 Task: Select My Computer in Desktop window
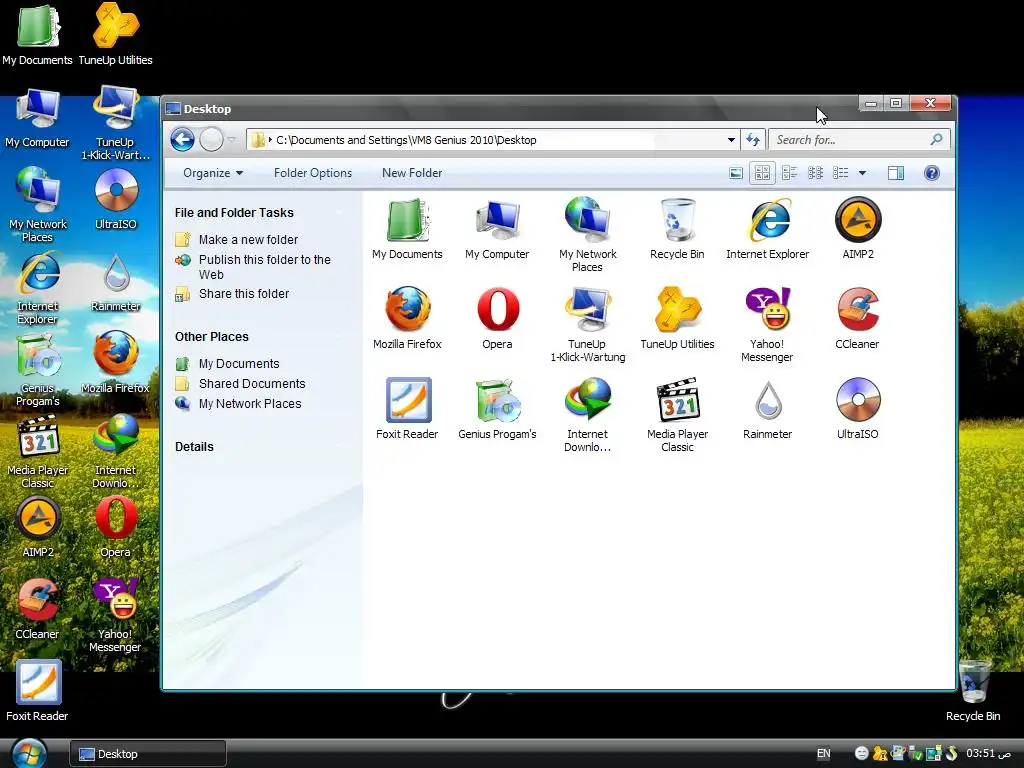pos(497,229)
